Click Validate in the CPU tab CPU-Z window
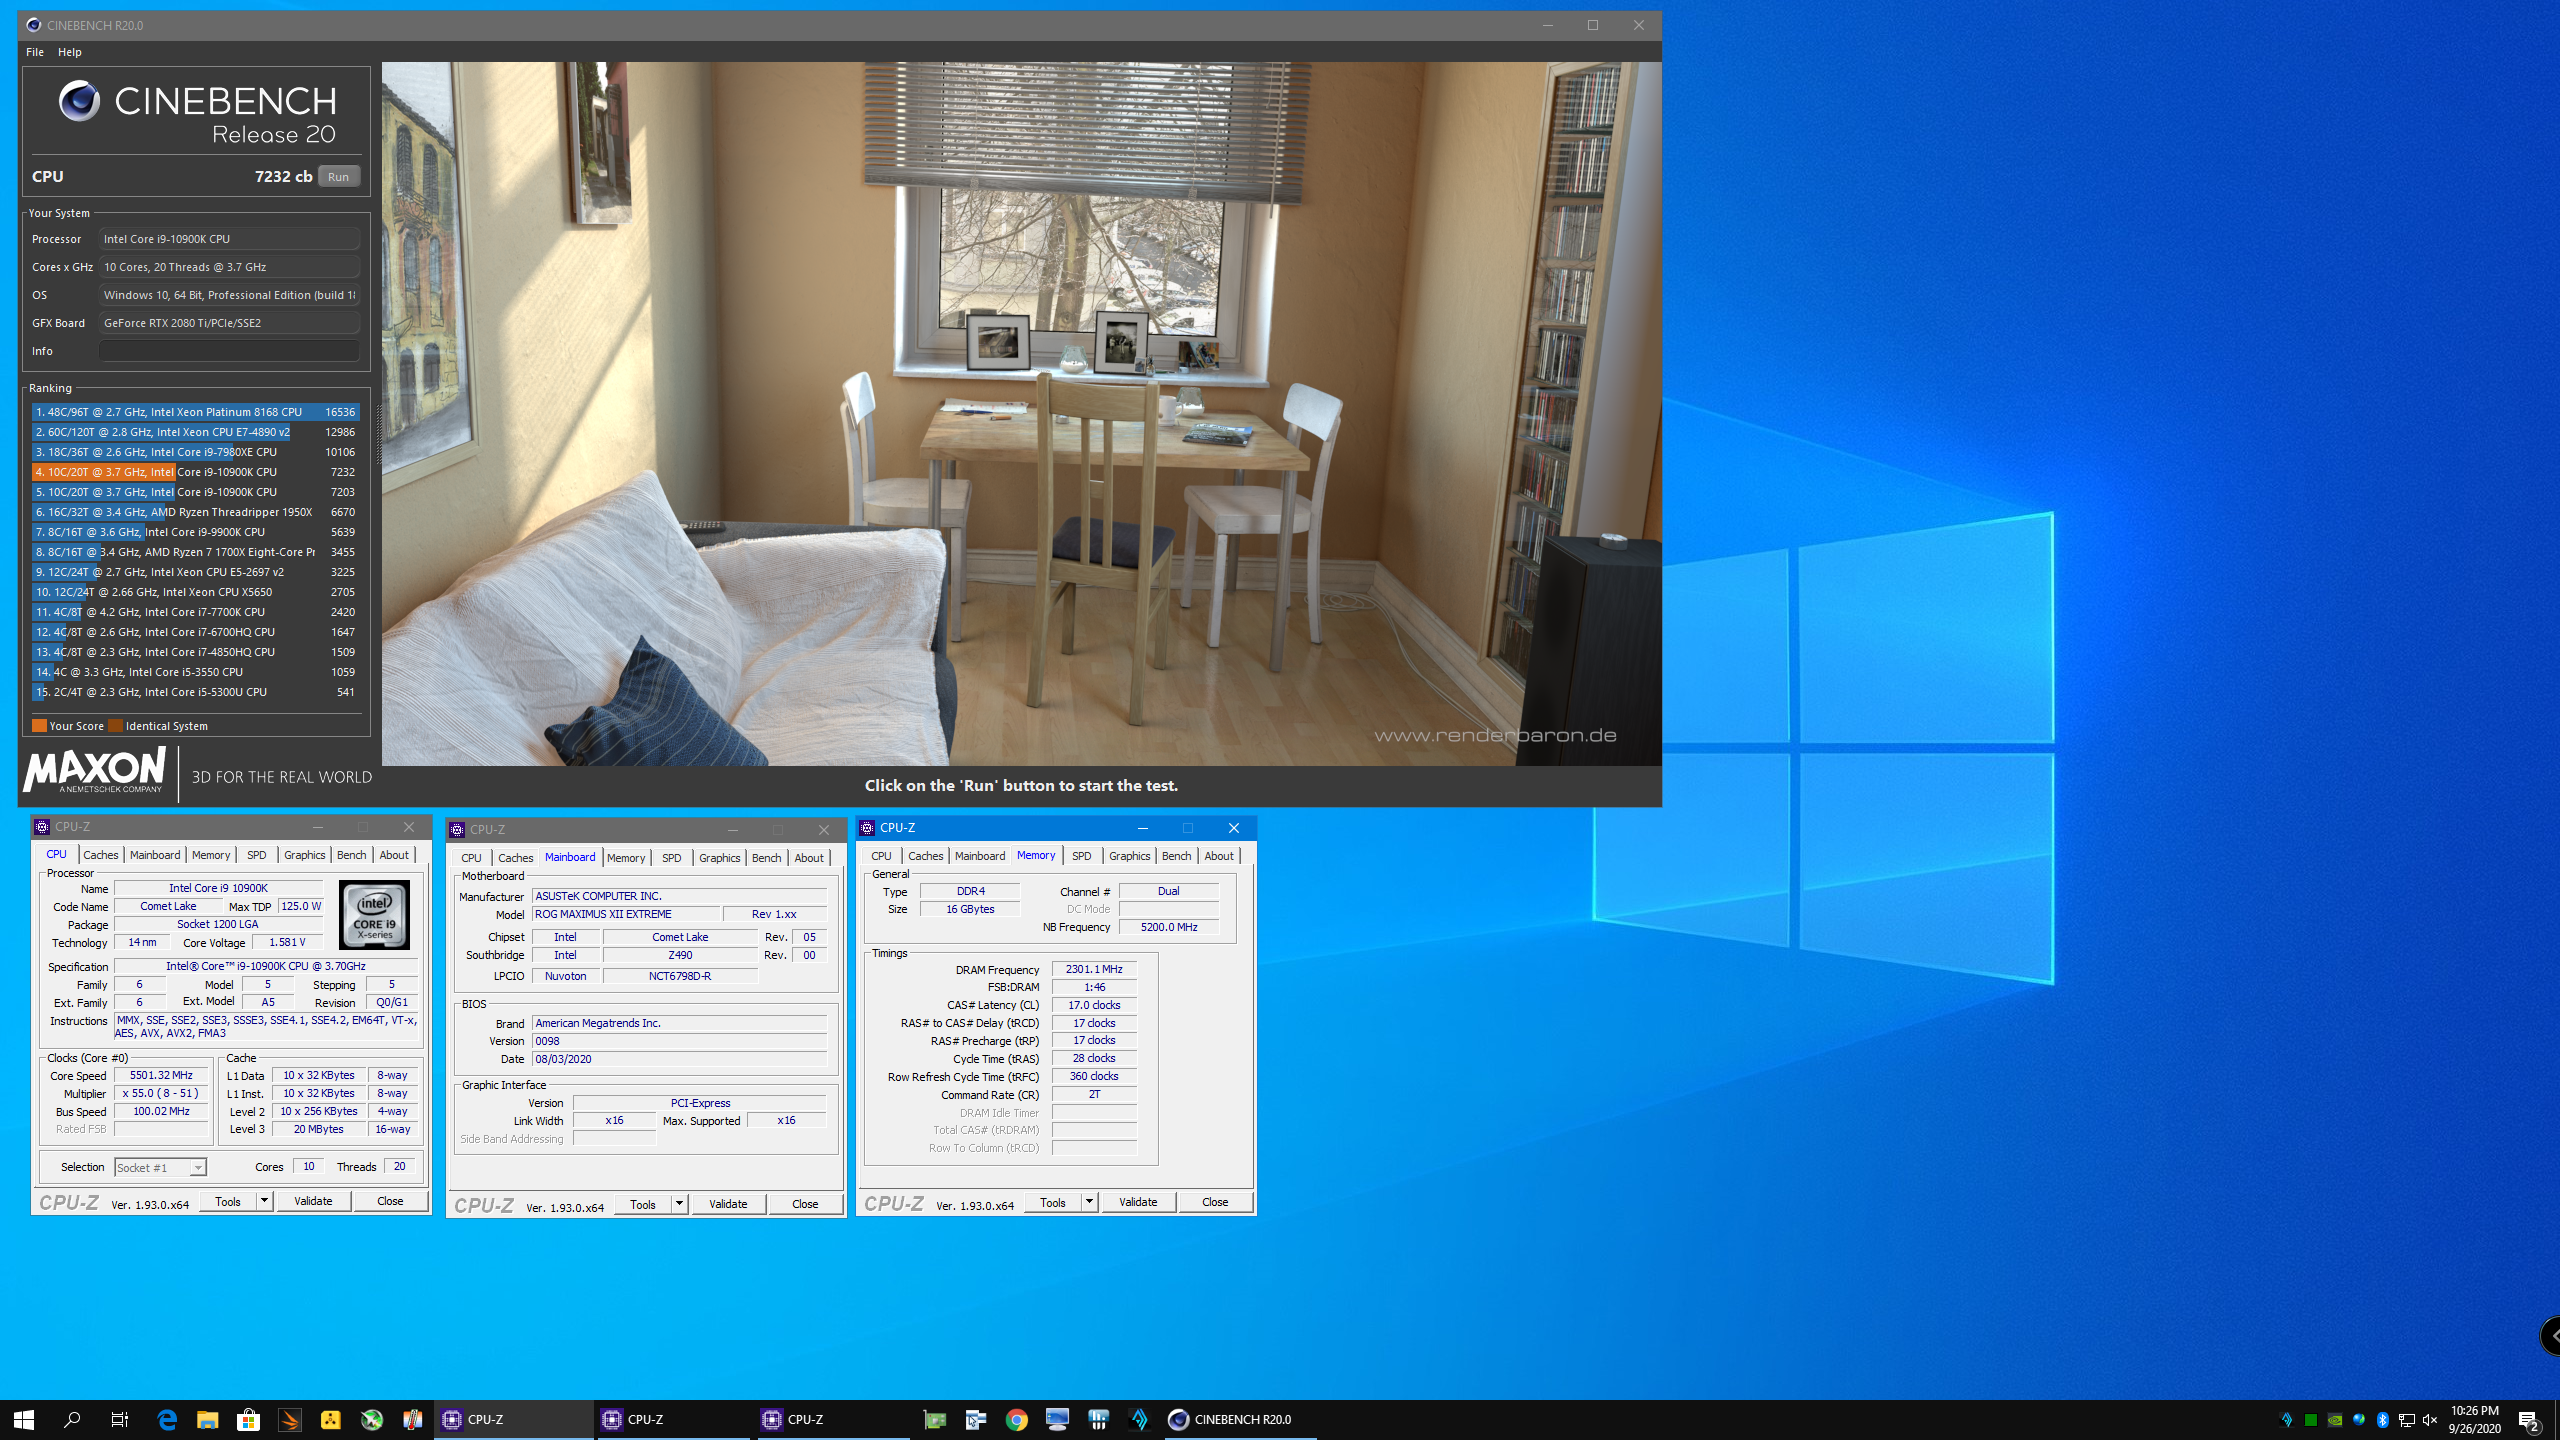The image size is (2560, 1440). pos(313,1201)
